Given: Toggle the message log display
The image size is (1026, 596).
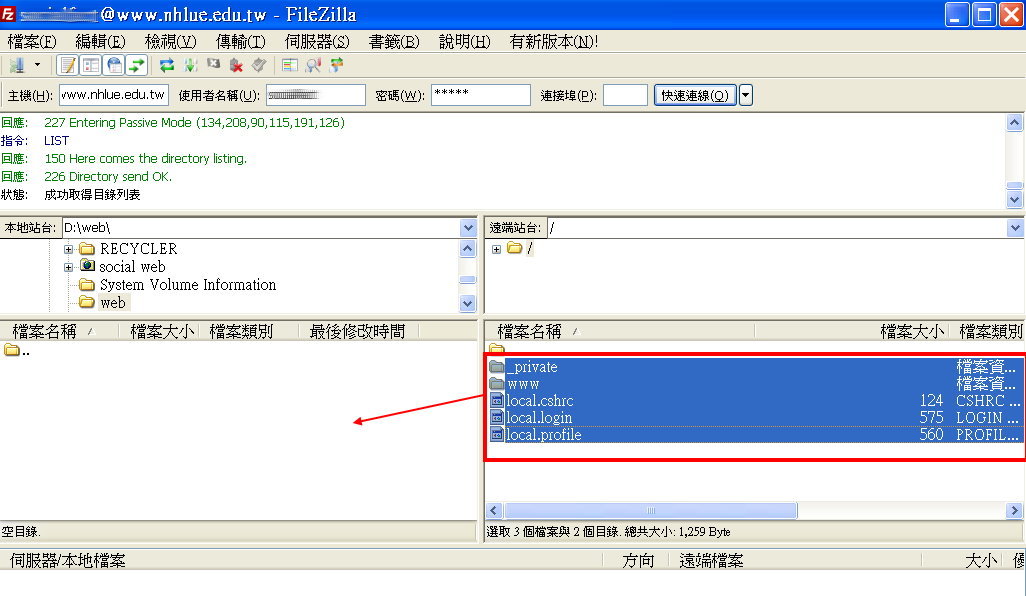Looking at the screenshot, I should [x=68, y=65].
